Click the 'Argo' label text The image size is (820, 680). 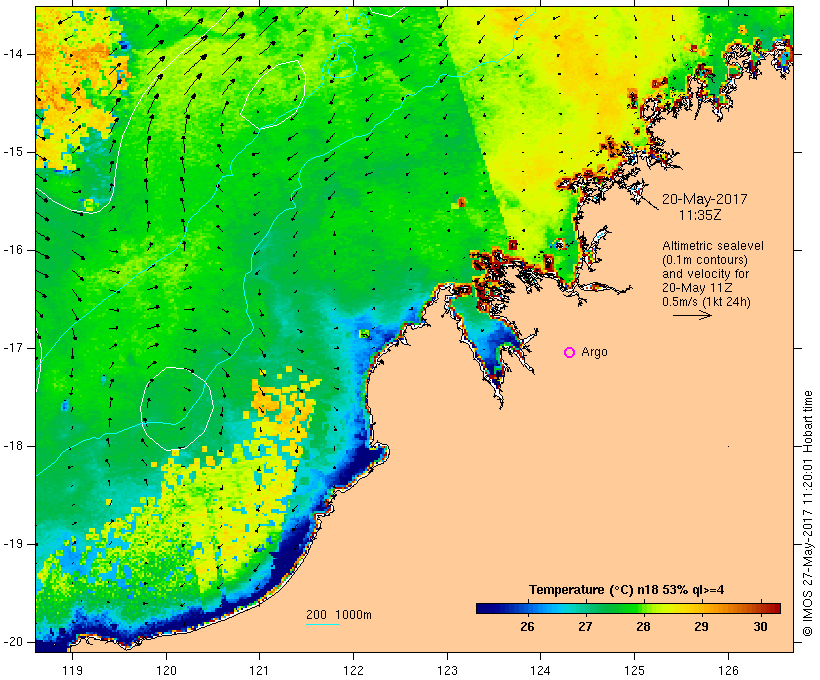(x=595, y=353)
